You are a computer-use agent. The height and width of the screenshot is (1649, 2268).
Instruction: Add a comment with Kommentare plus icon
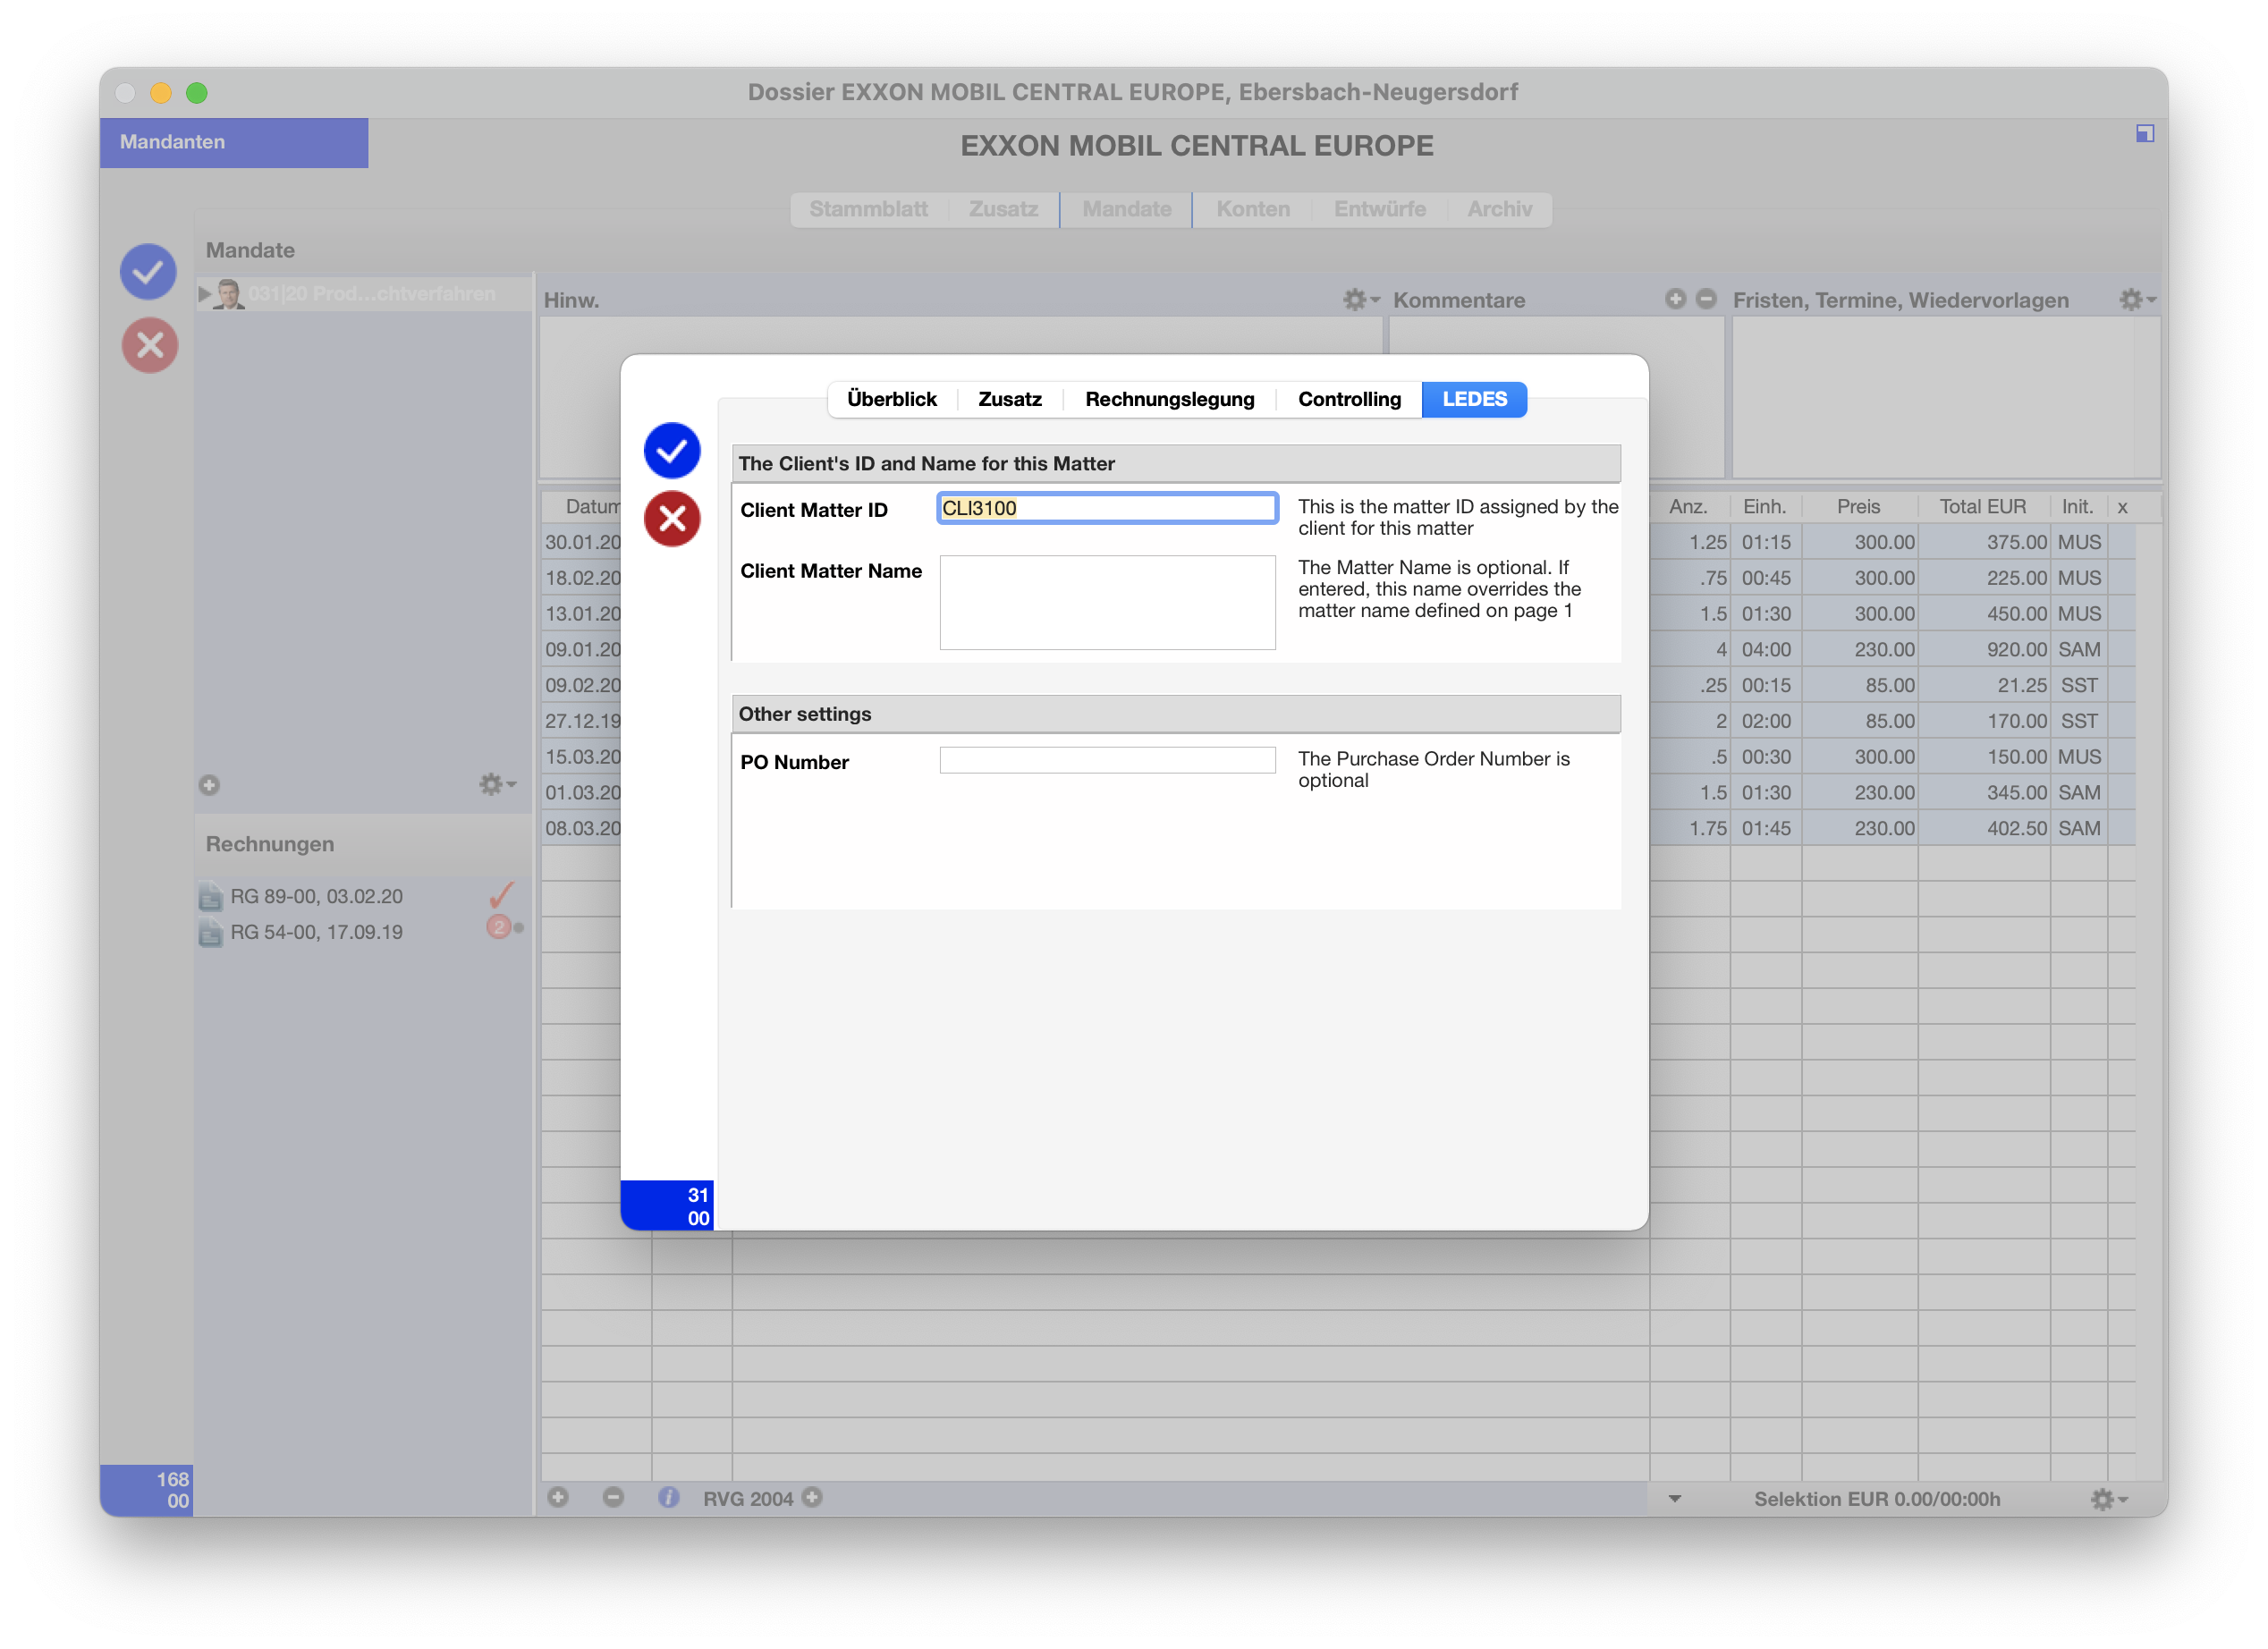[x=1675, y=299]
